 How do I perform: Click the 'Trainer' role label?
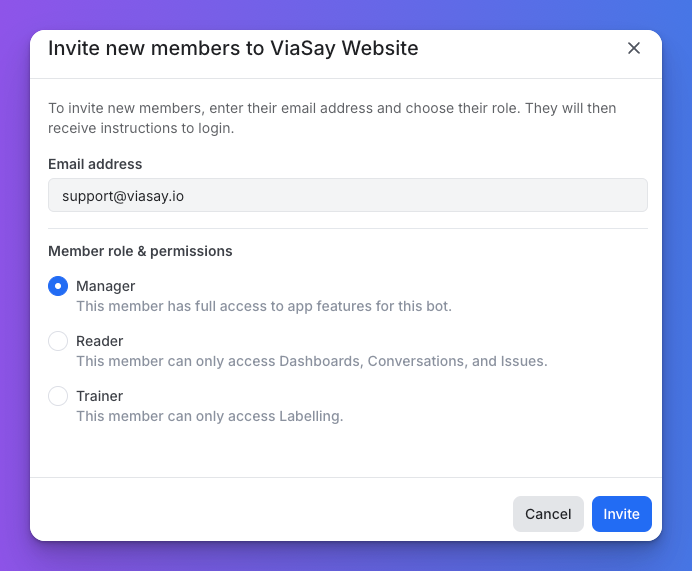pos(99,396)
